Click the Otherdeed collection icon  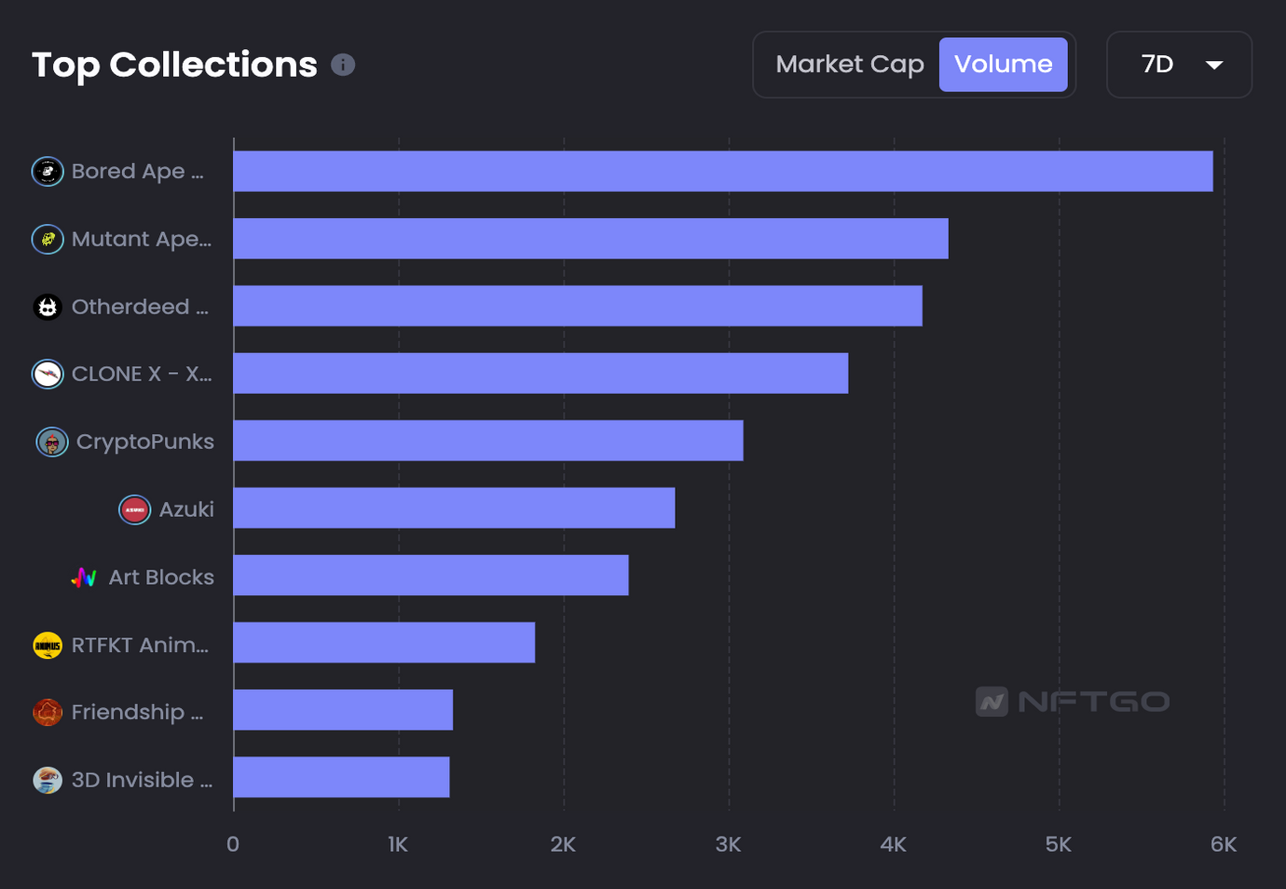[x=47, y=307]
